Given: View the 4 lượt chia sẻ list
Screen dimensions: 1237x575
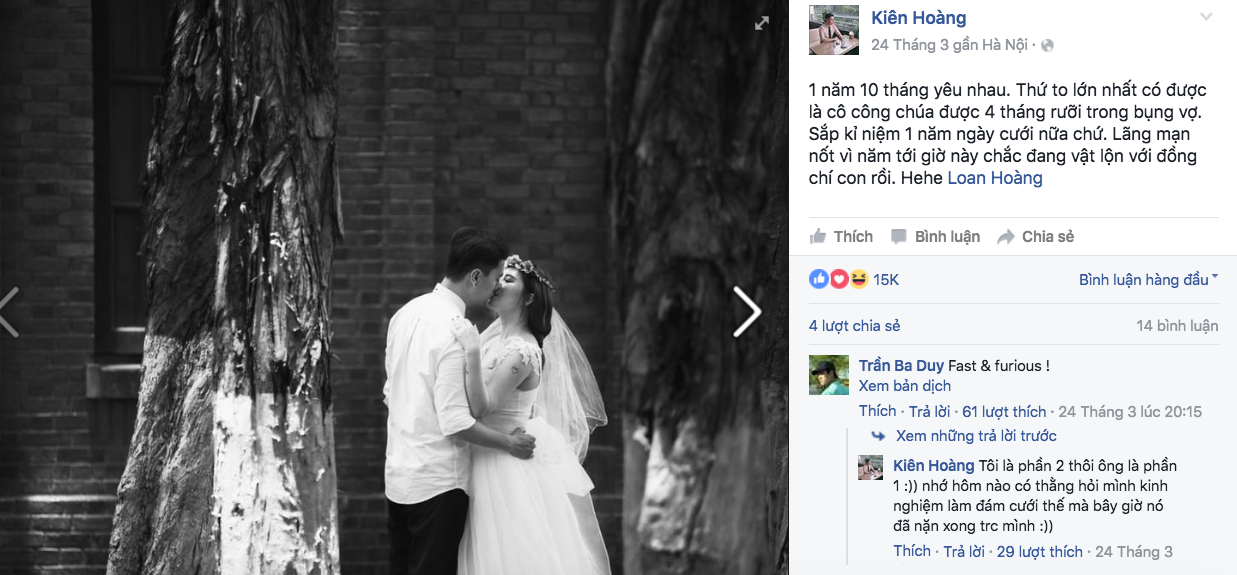Looking at the screenshot, I should (855, 326).
